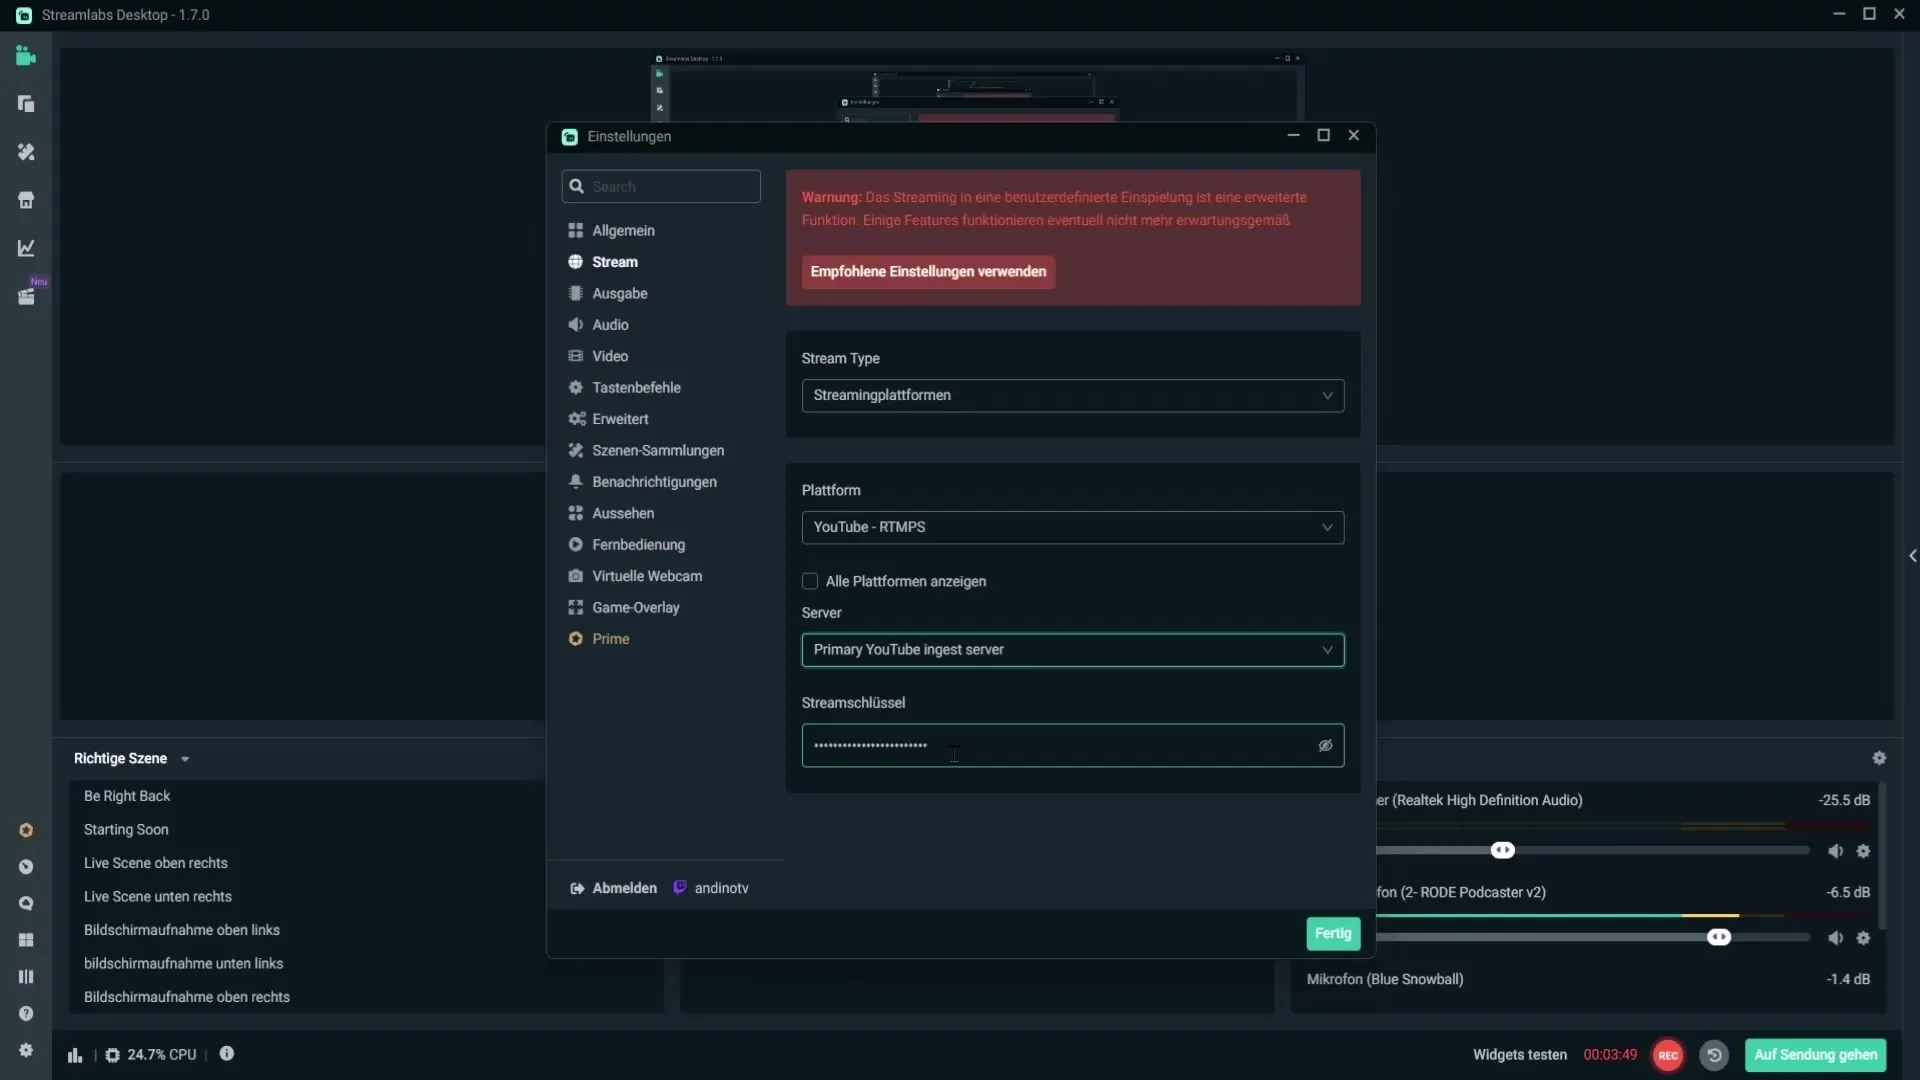
Task: Click the Streamschlüssel input field
Action: coord(1072,745)
